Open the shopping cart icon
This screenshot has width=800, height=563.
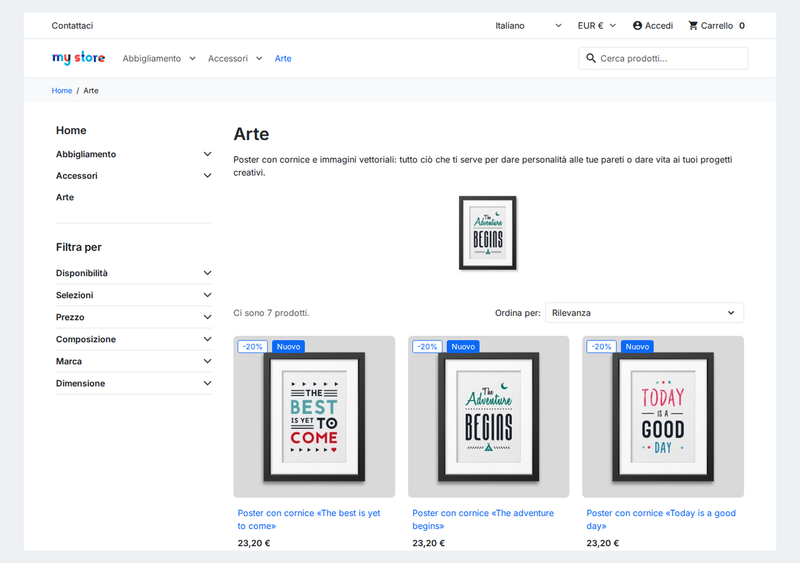692,26
